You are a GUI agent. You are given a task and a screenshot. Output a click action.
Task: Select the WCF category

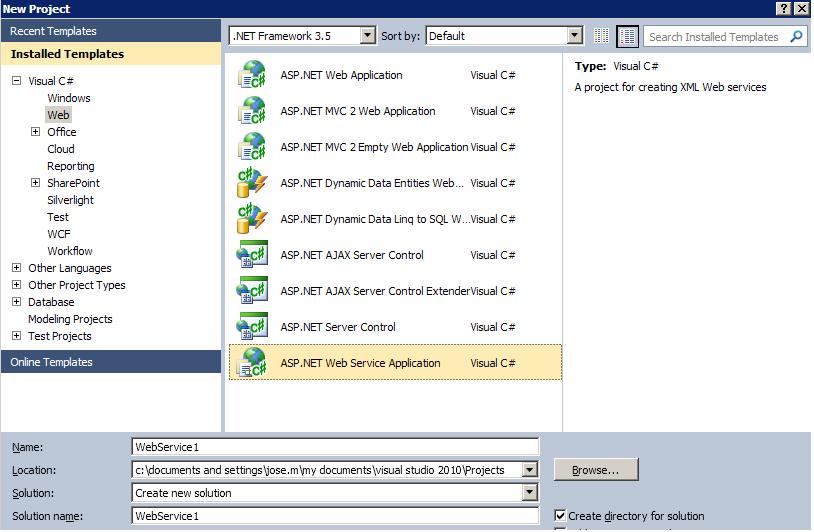coord(59,234)
